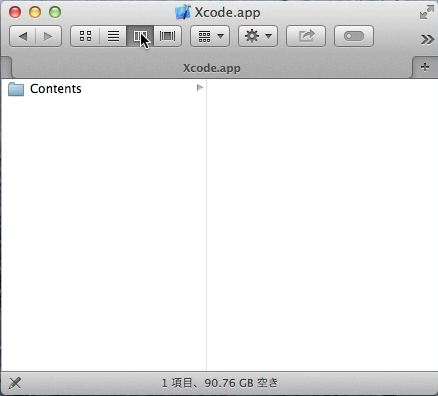Expand Contents folder via arrow

[x=200, y=88]
